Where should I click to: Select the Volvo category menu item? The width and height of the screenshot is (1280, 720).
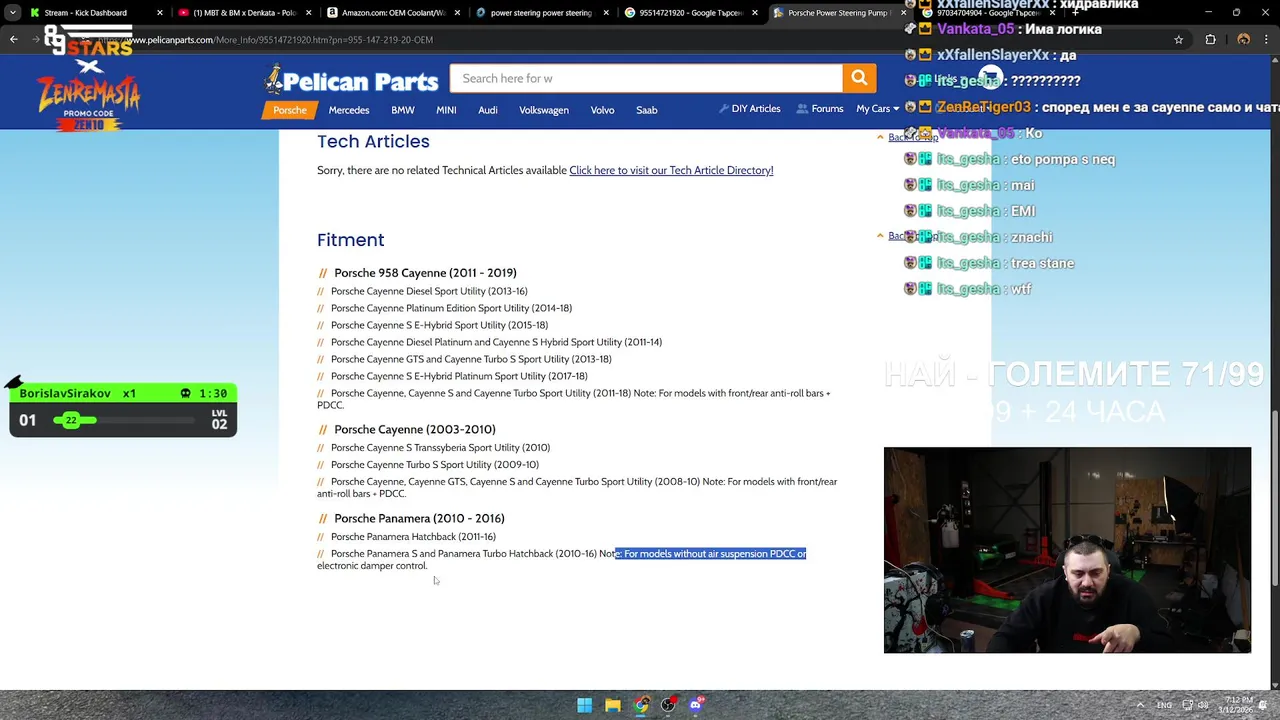(602, 110)
